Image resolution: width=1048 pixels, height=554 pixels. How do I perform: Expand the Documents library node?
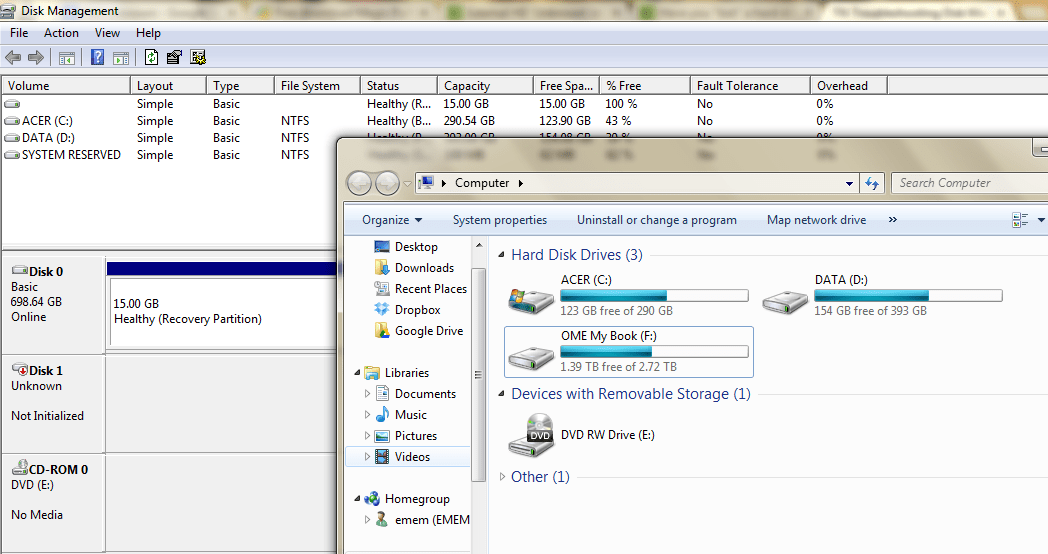tap(367, 394)
